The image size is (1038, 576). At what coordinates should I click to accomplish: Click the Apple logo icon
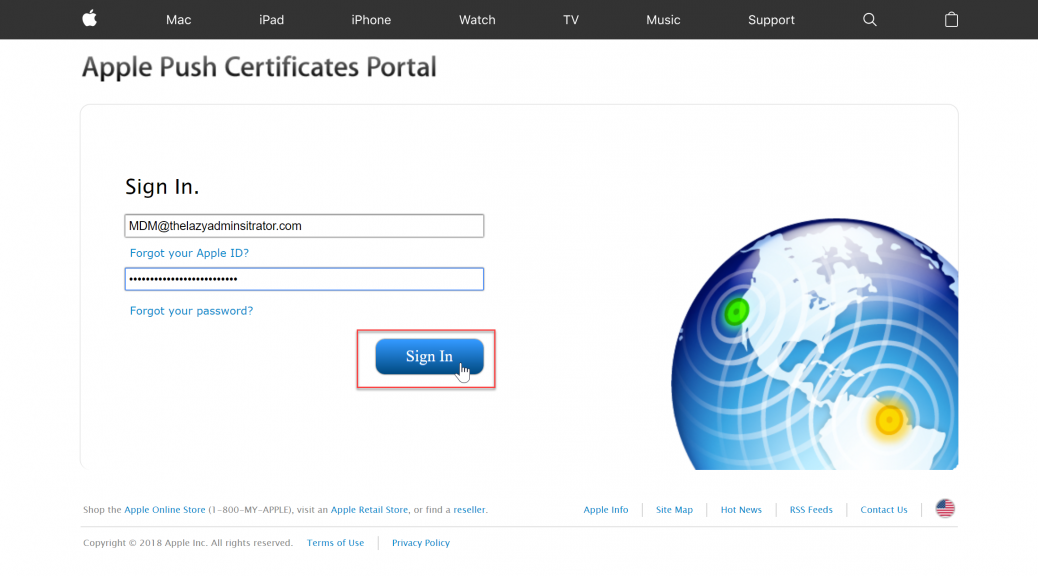[89, 19]
